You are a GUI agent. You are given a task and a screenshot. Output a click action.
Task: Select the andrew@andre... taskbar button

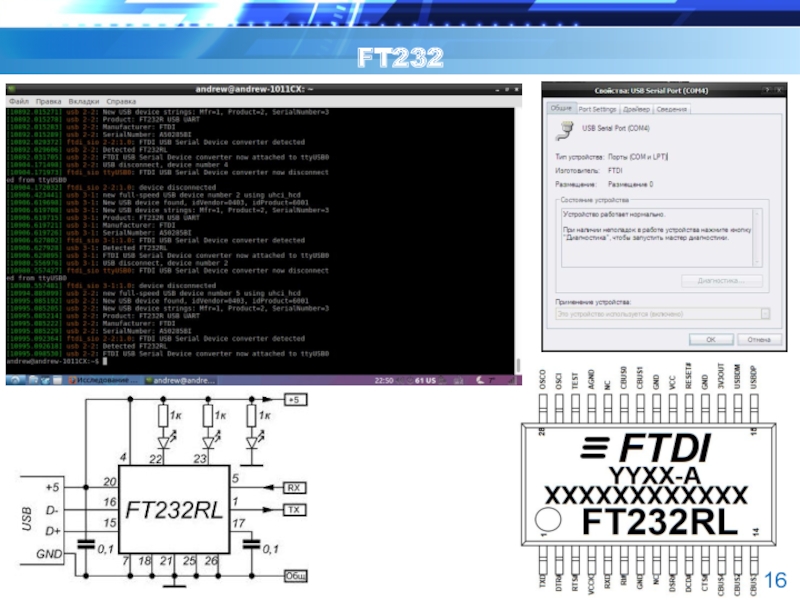coord(181,380)
